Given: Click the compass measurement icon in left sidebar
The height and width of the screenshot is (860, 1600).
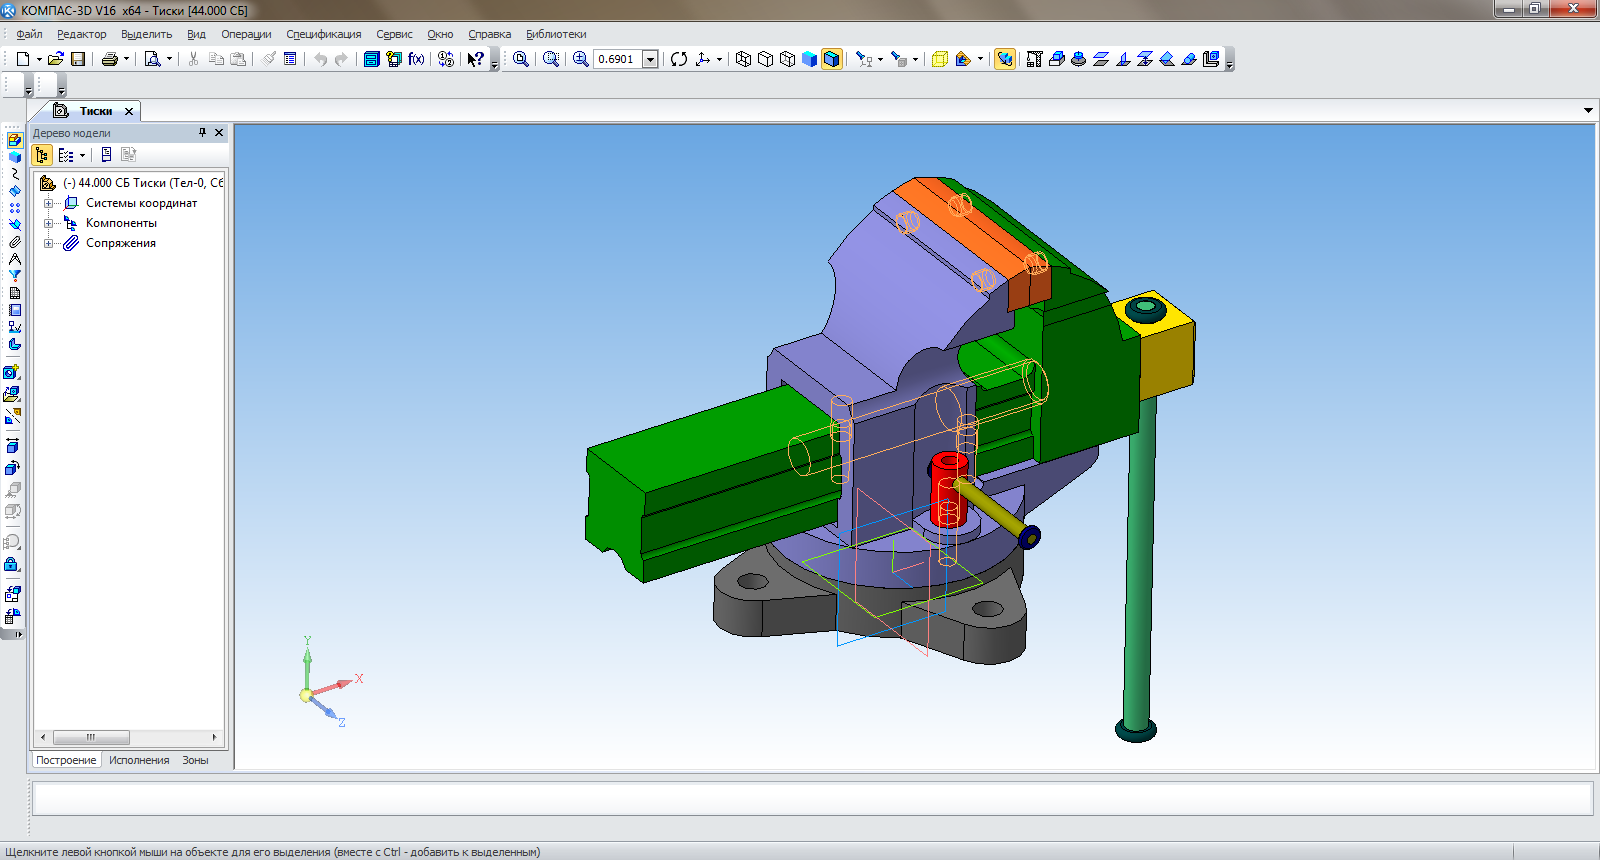Looking at the screenshot, I should [x=14, y=259].
